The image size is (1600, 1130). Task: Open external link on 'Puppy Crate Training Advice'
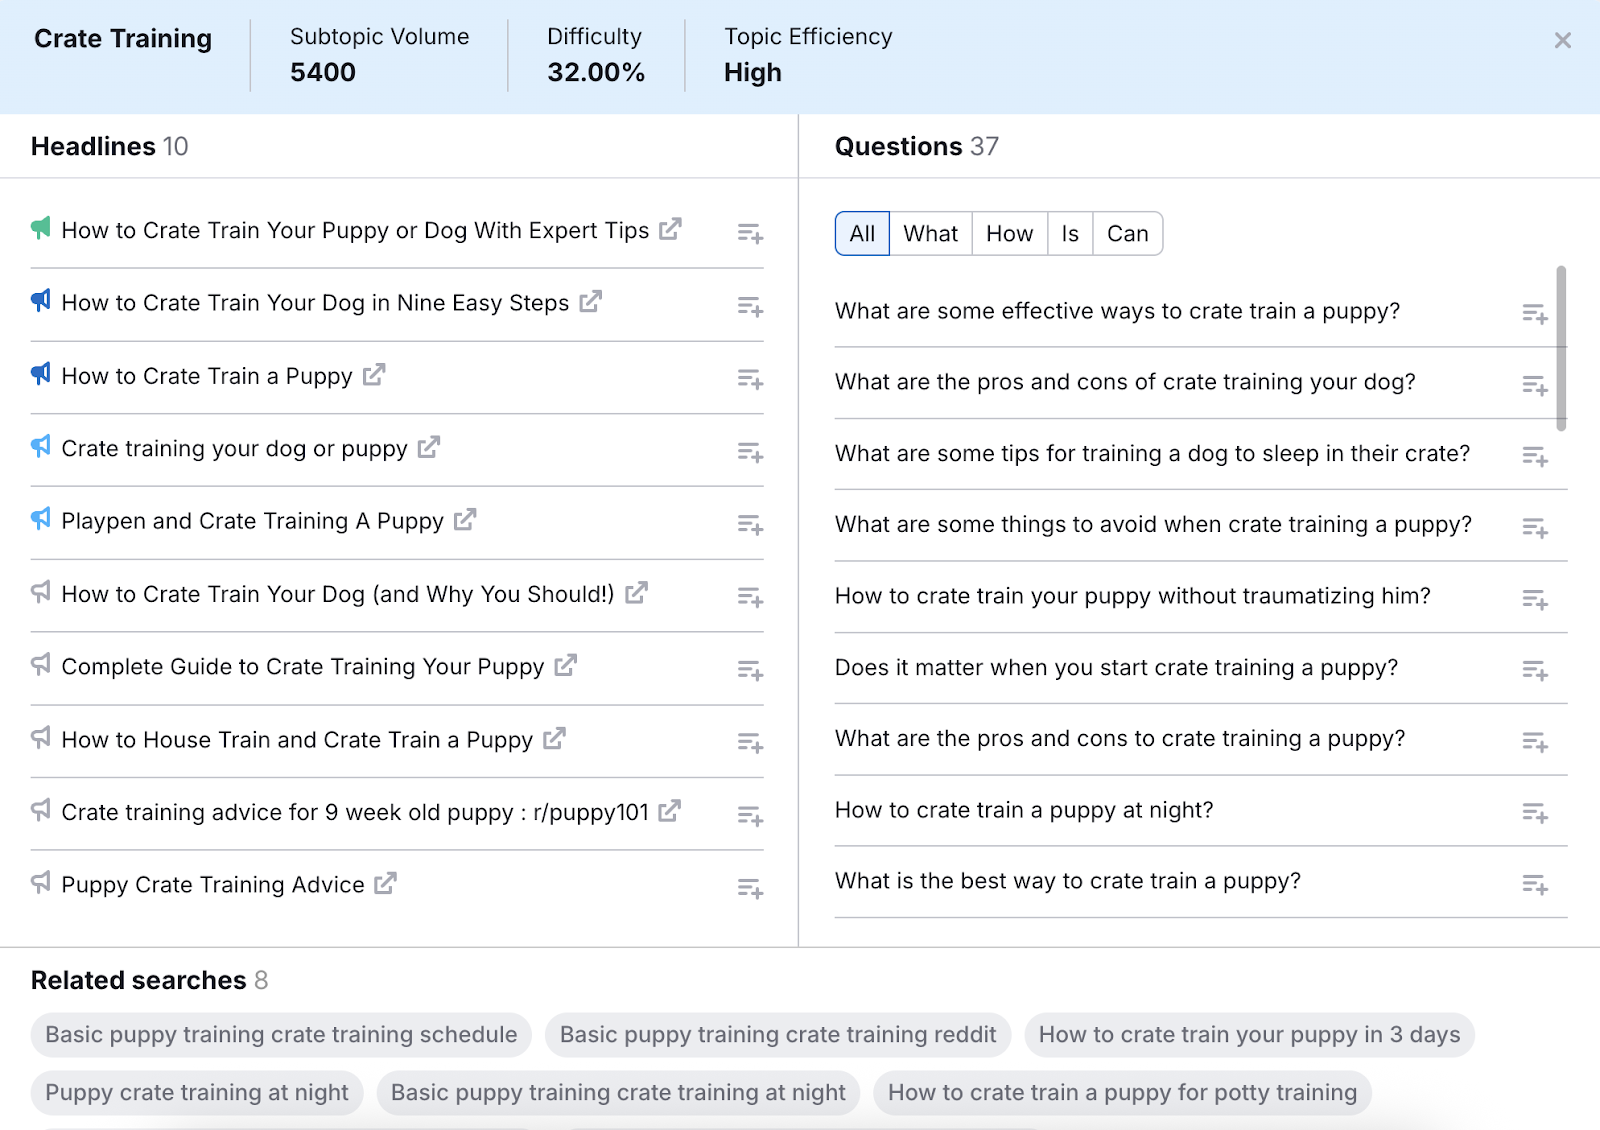[386, 883]
